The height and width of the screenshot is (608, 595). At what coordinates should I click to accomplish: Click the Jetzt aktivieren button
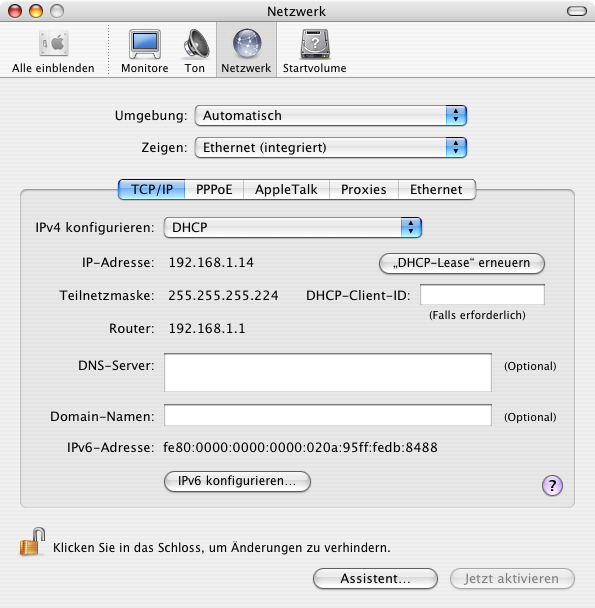click(512, 579)
